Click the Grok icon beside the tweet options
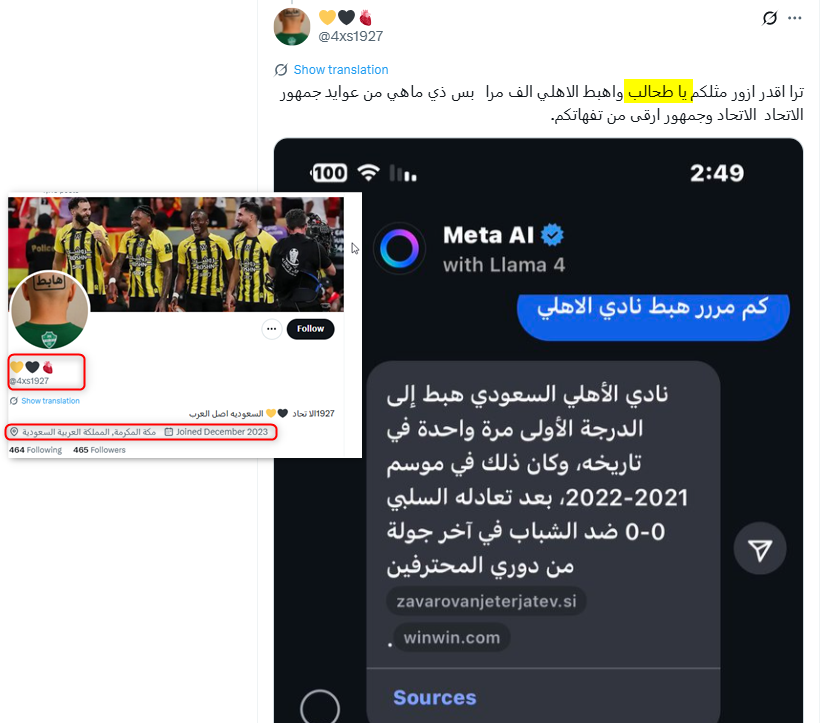The width and height of the screenshot is (822, 723). pyautogui.click(x=769, y=18)
